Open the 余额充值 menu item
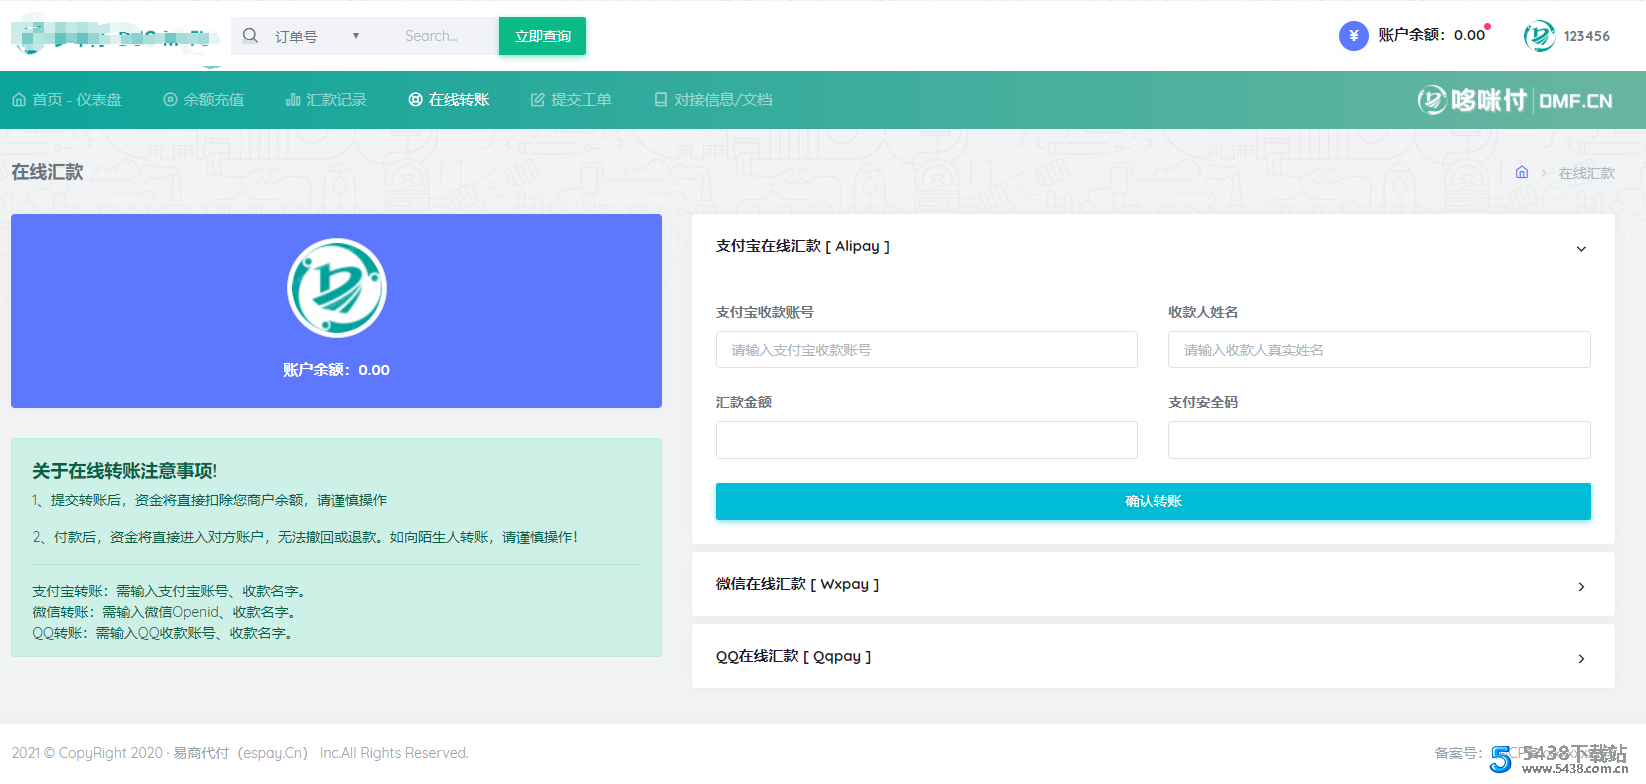This screenshot has width=1646, height=784. coord(204,100)
